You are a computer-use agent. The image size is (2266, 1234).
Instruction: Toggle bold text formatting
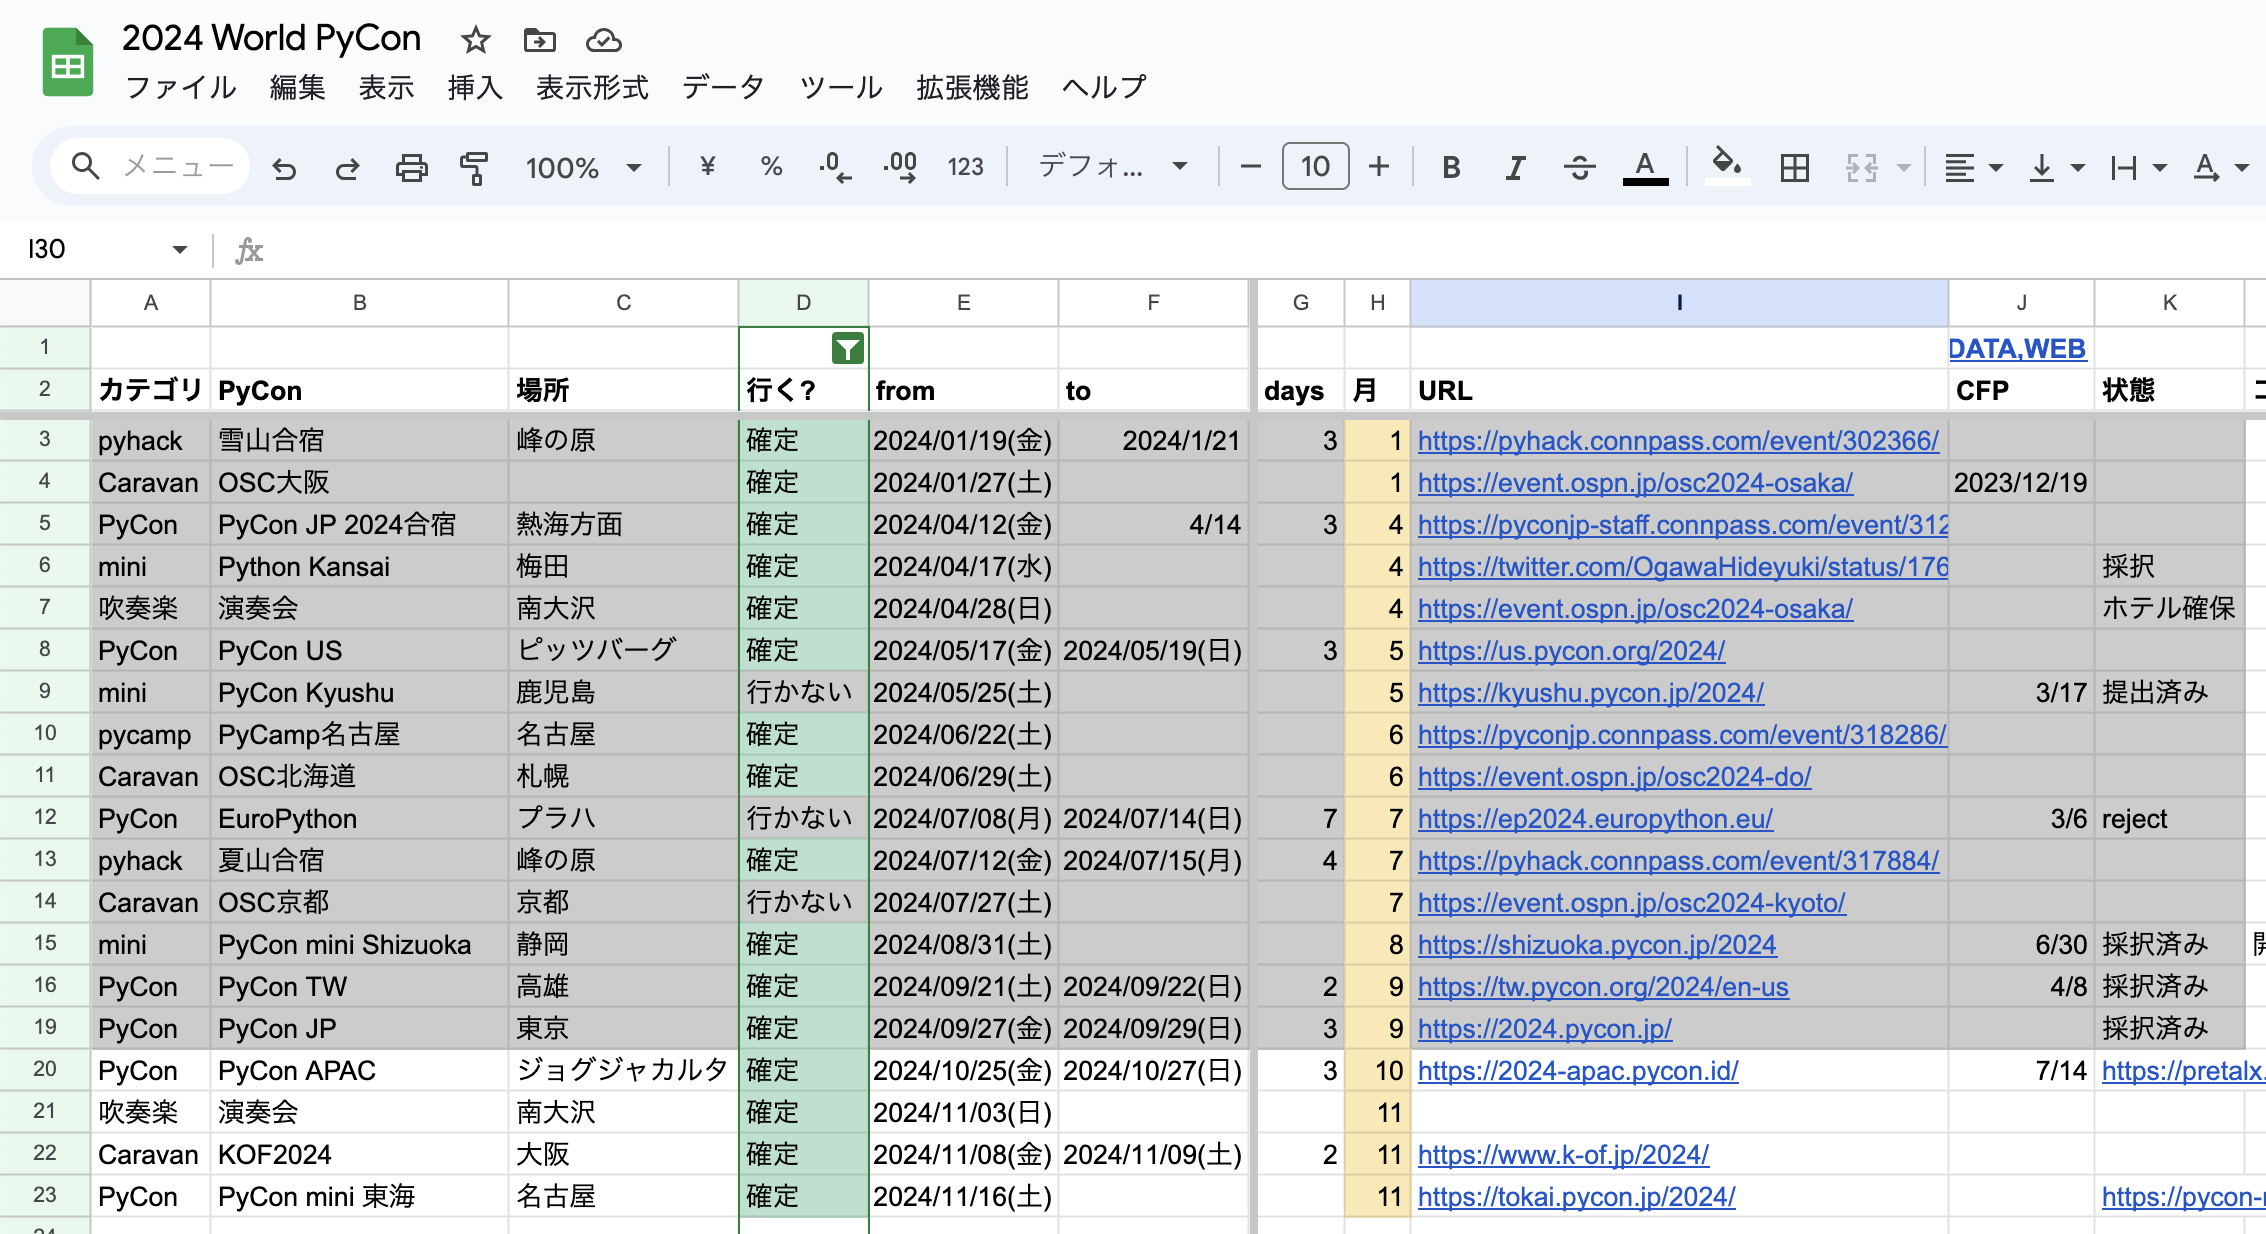(x=1451, y=168)
